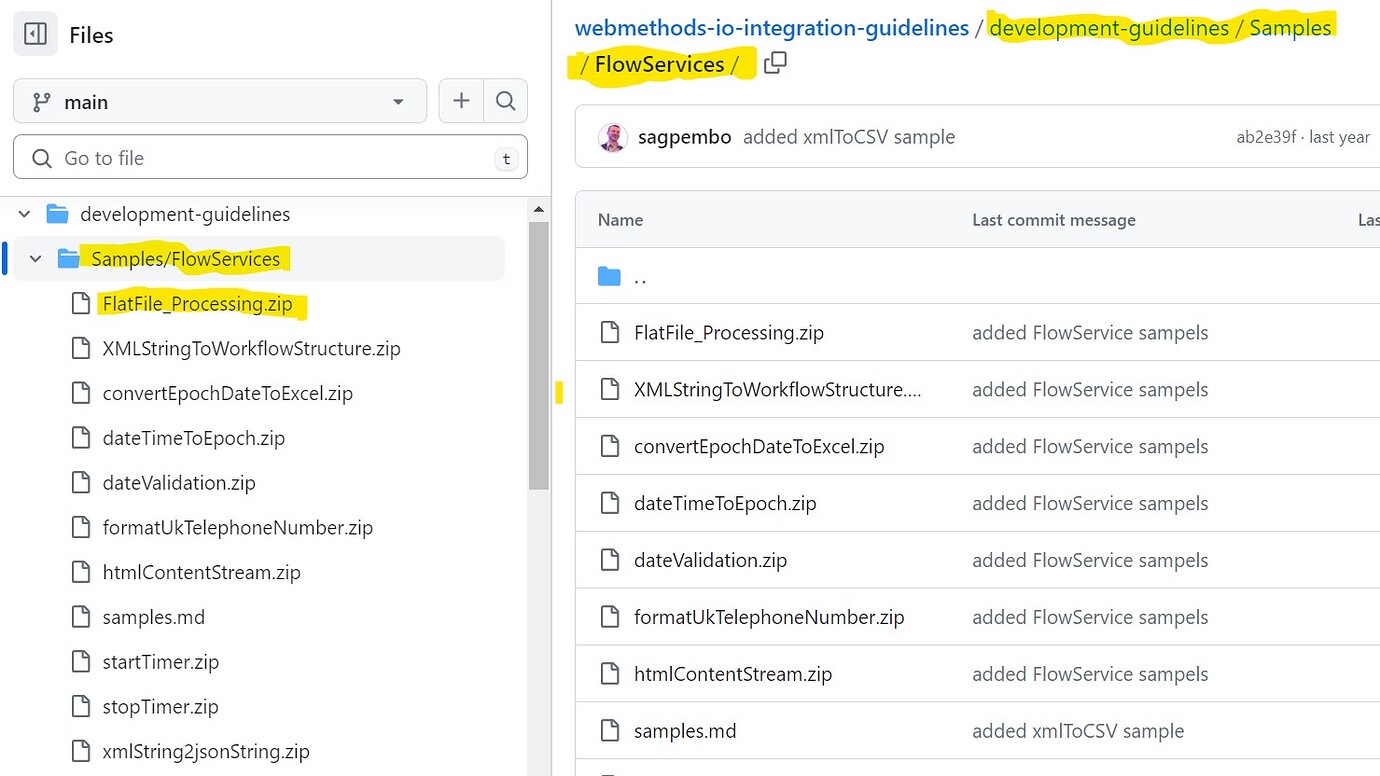Viewport: 1380px width, 776px height.
Task: Open webmethods-io-integration-guidelines breadcrumb link
Action: click(x=771, y=28)
